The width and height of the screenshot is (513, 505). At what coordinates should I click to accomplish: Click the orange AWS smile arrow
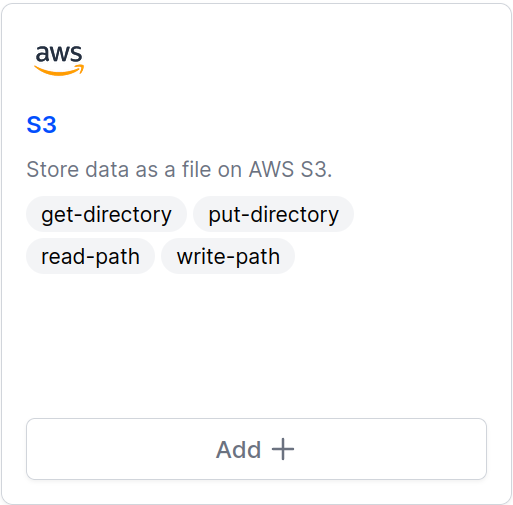(x=59, y=70)
